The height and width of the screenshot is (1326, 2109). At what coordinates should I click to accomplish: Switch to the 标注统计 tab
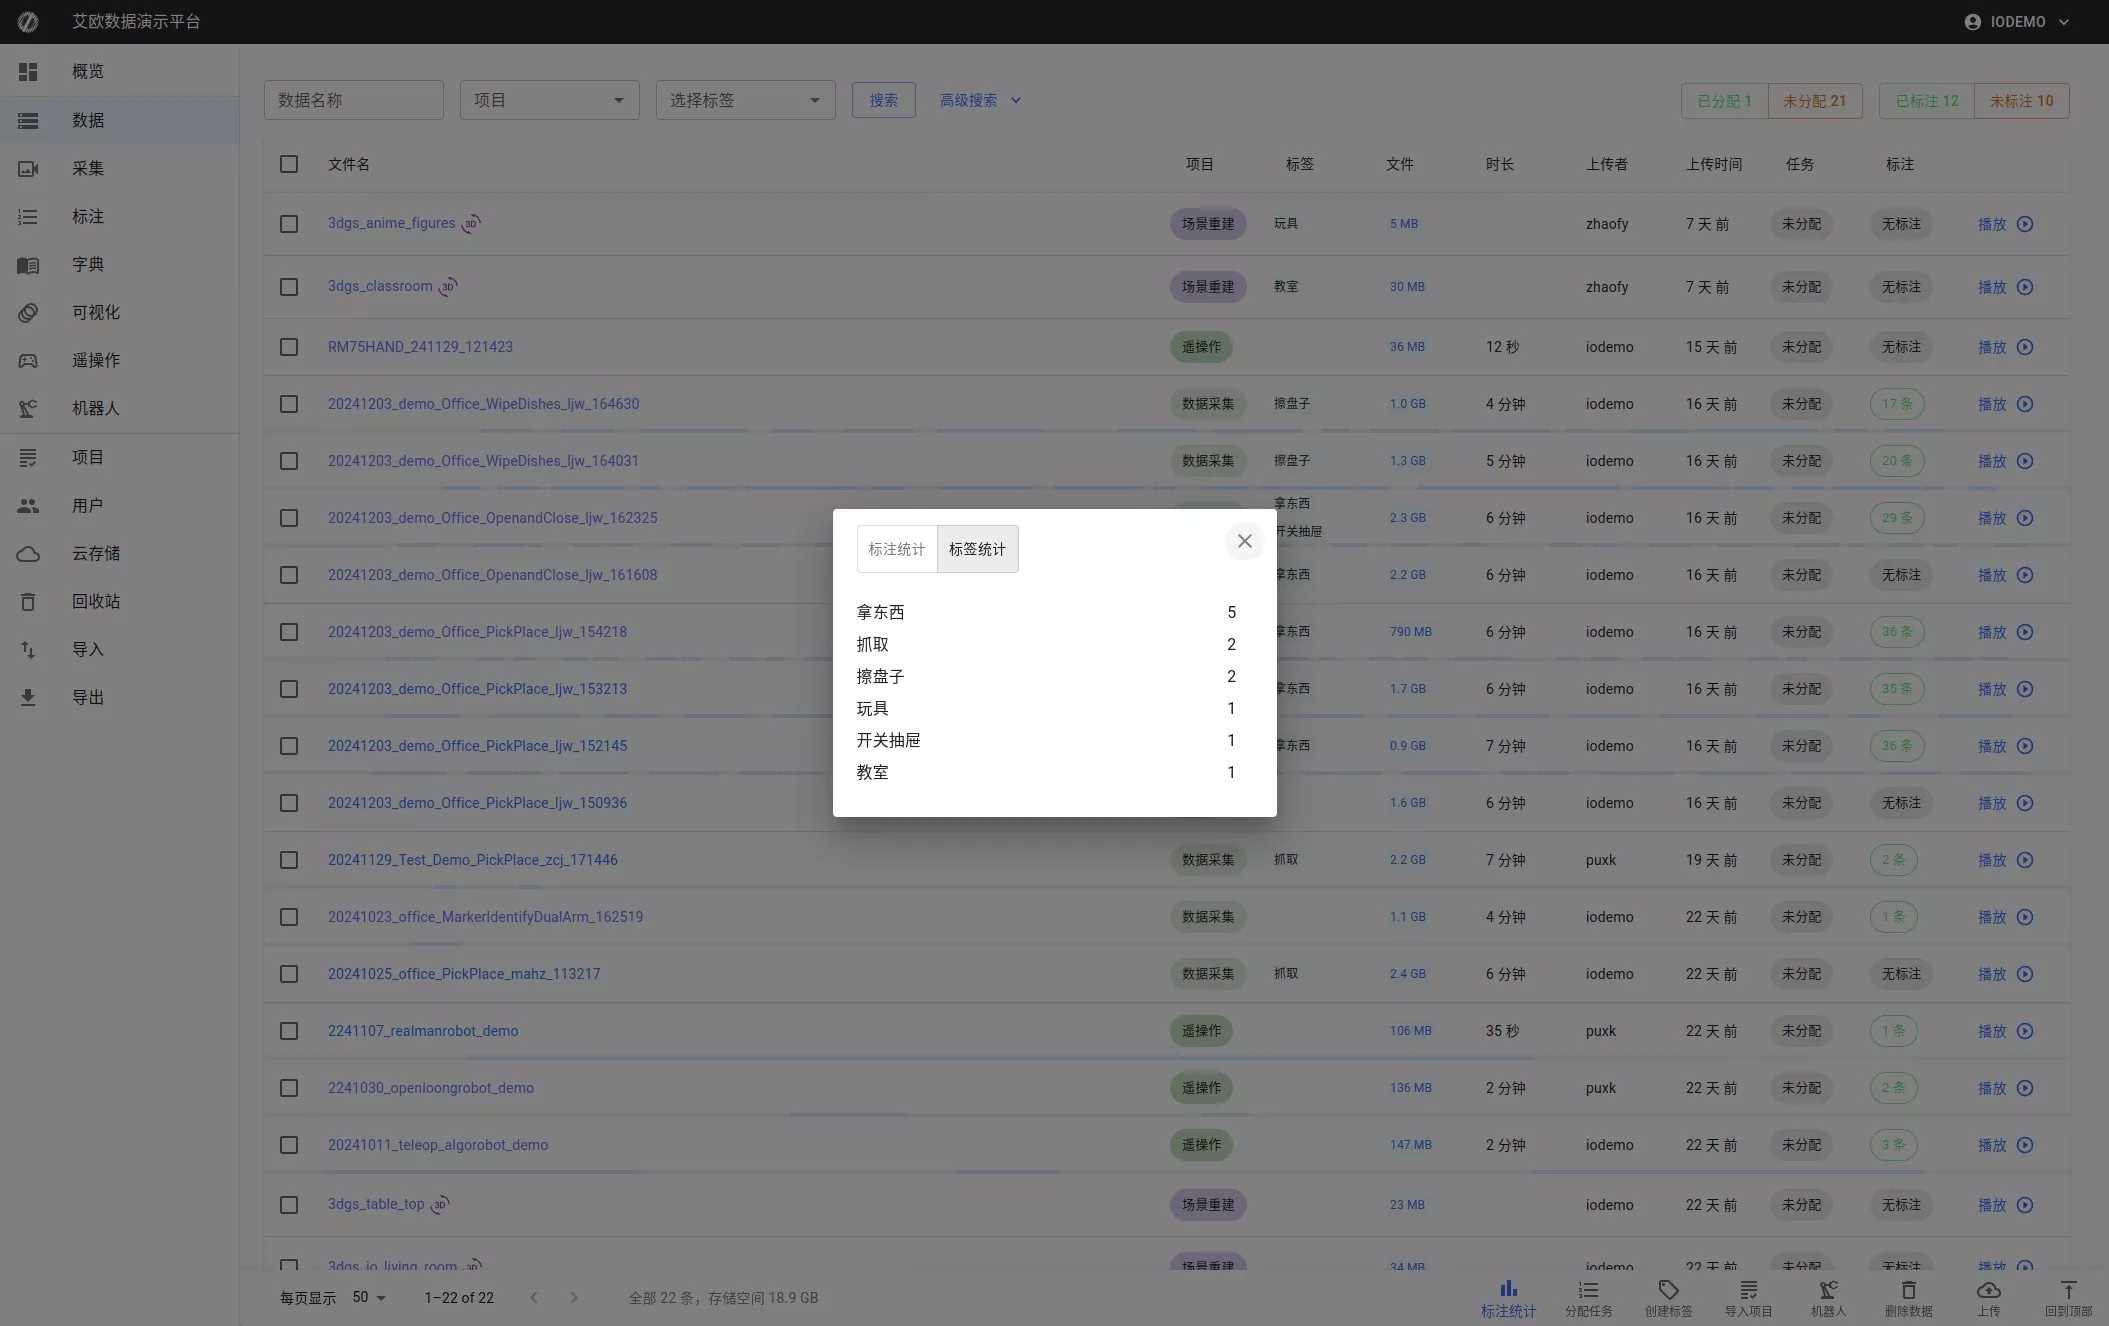click(896, 549)
